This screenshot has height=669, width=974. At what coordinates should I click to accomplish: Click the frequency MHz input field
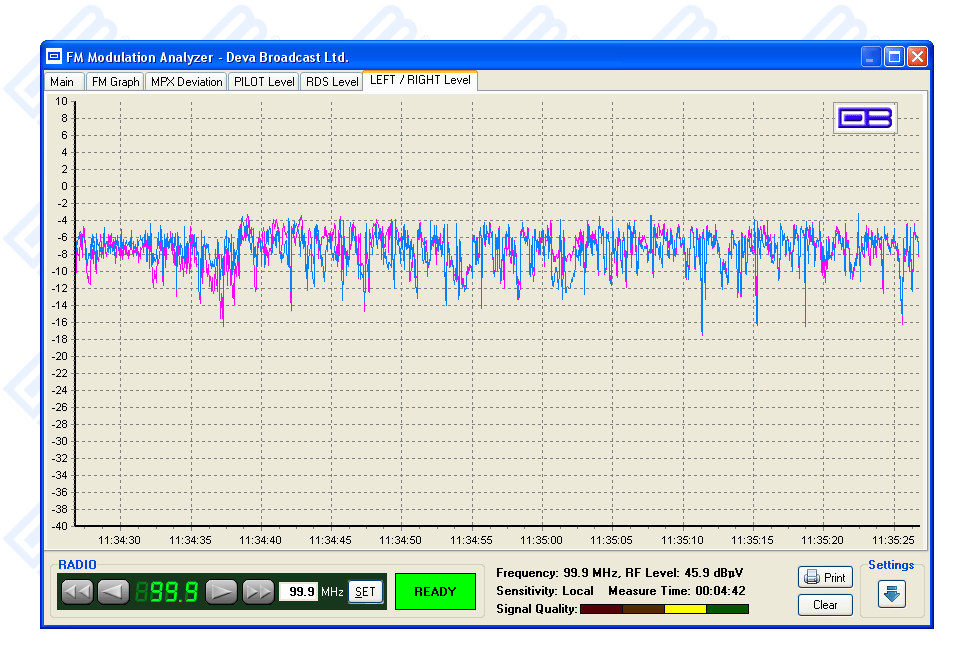click(297, 592)
